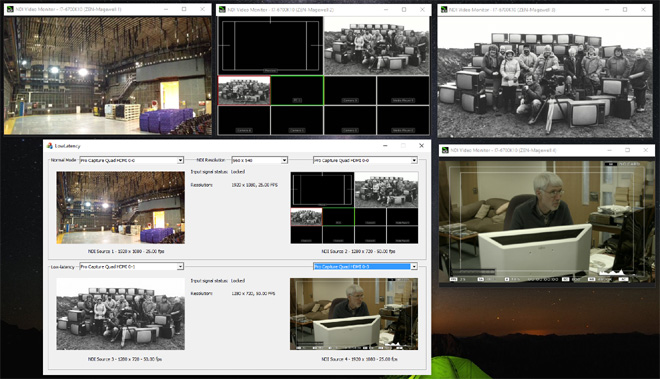Maximize the NDI Video Monitor Magewell 3 window
This screenshot has width=660, height=379.
point(625,9)
